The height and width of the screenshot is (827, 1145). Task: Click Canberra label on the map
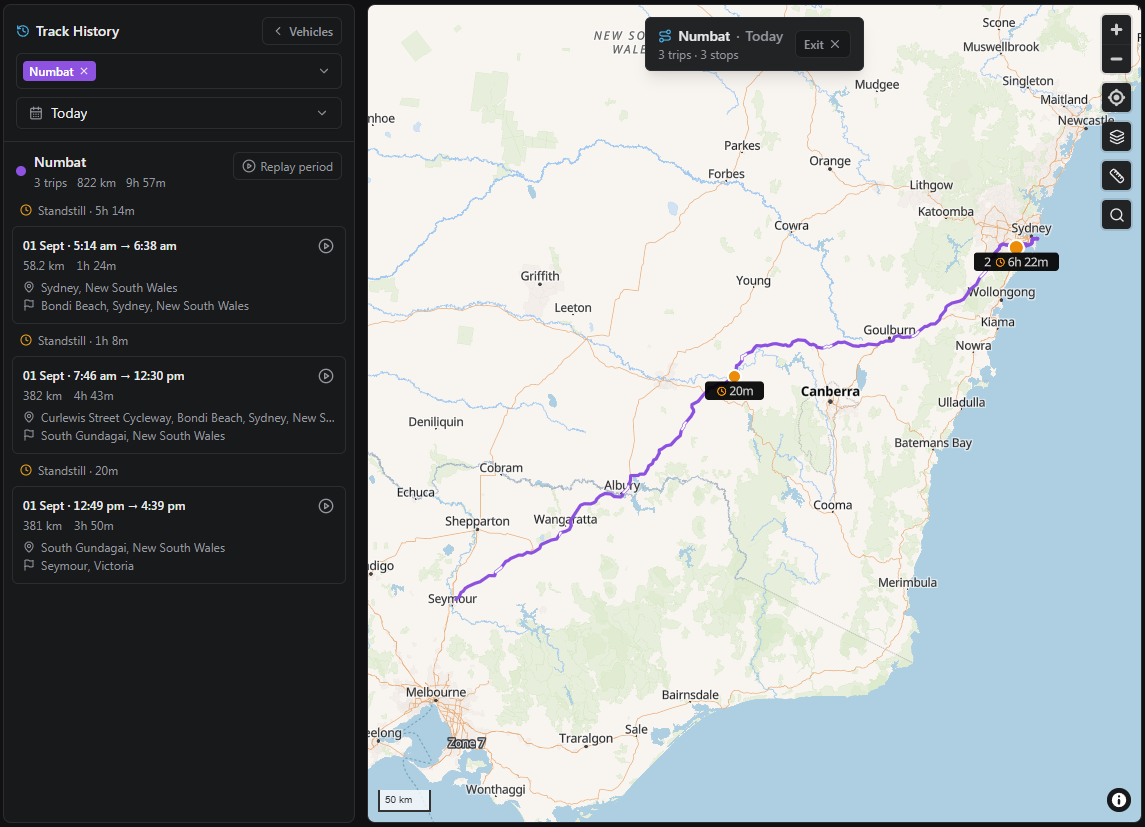(830, 391)
